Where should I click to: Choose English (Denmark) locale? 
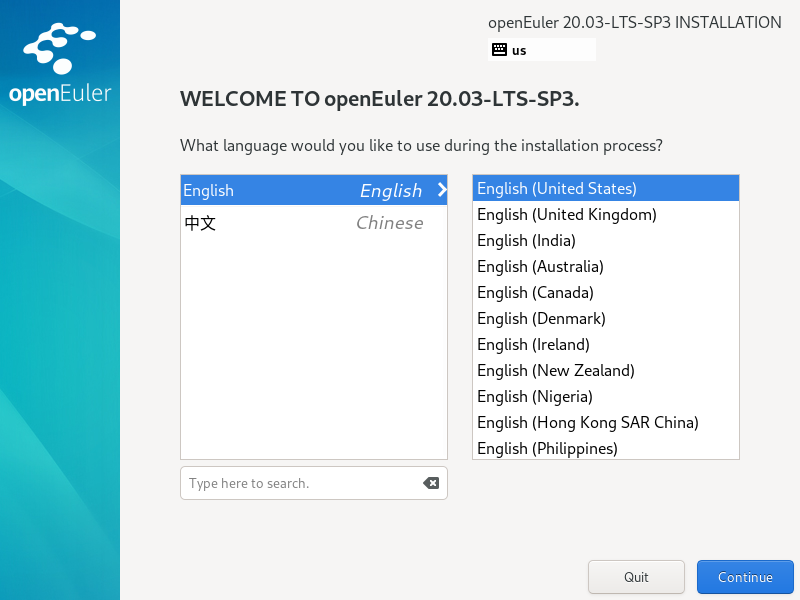click(606, 318)
